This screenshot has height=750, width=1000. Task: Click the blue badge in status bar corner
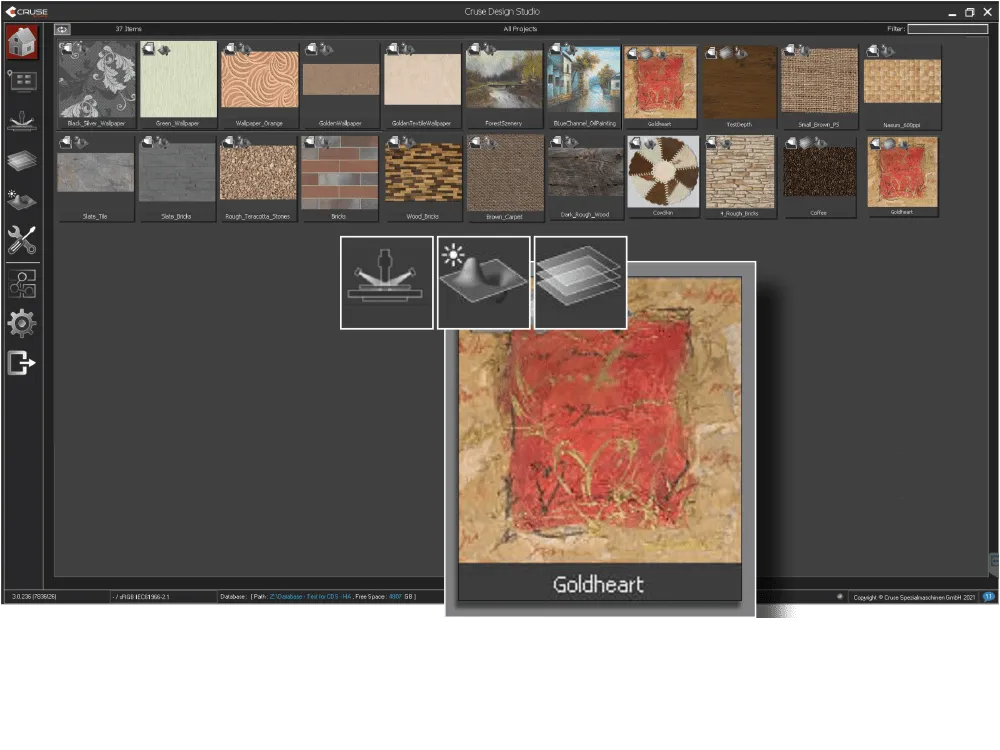(x=988, y=596)
